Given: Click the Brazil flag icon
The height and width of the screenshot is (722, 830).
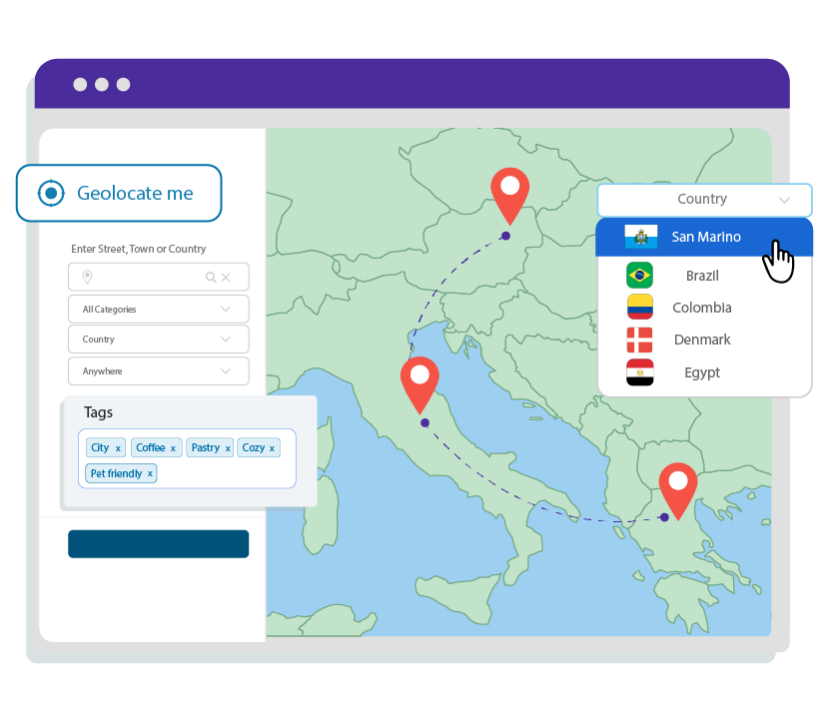Looking at the screenshot, I should 639,275.
